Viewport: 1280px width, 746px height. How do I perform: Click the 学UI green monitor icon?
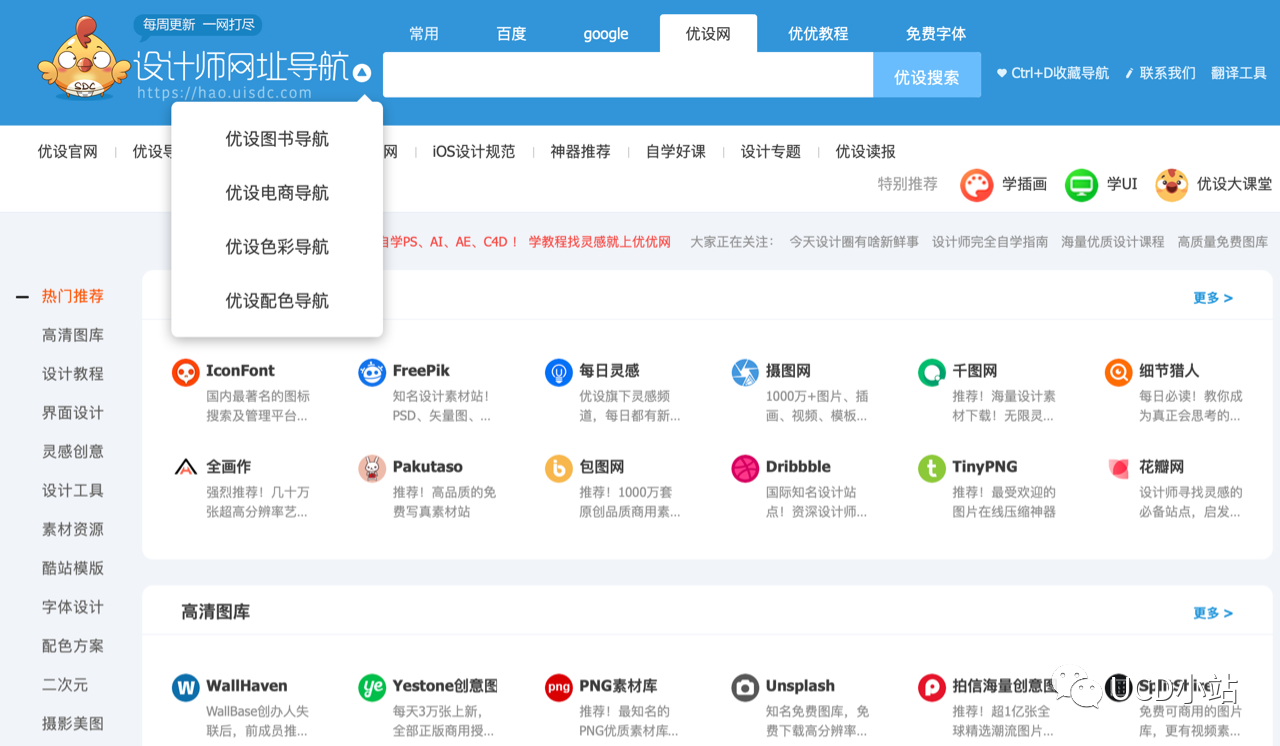click(x=1081, y=185)
